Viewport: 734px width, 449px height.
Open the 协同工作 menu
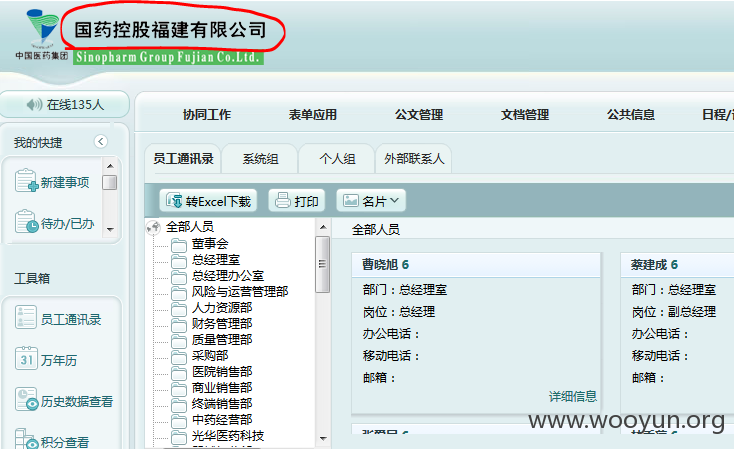[x=206, y=115]
